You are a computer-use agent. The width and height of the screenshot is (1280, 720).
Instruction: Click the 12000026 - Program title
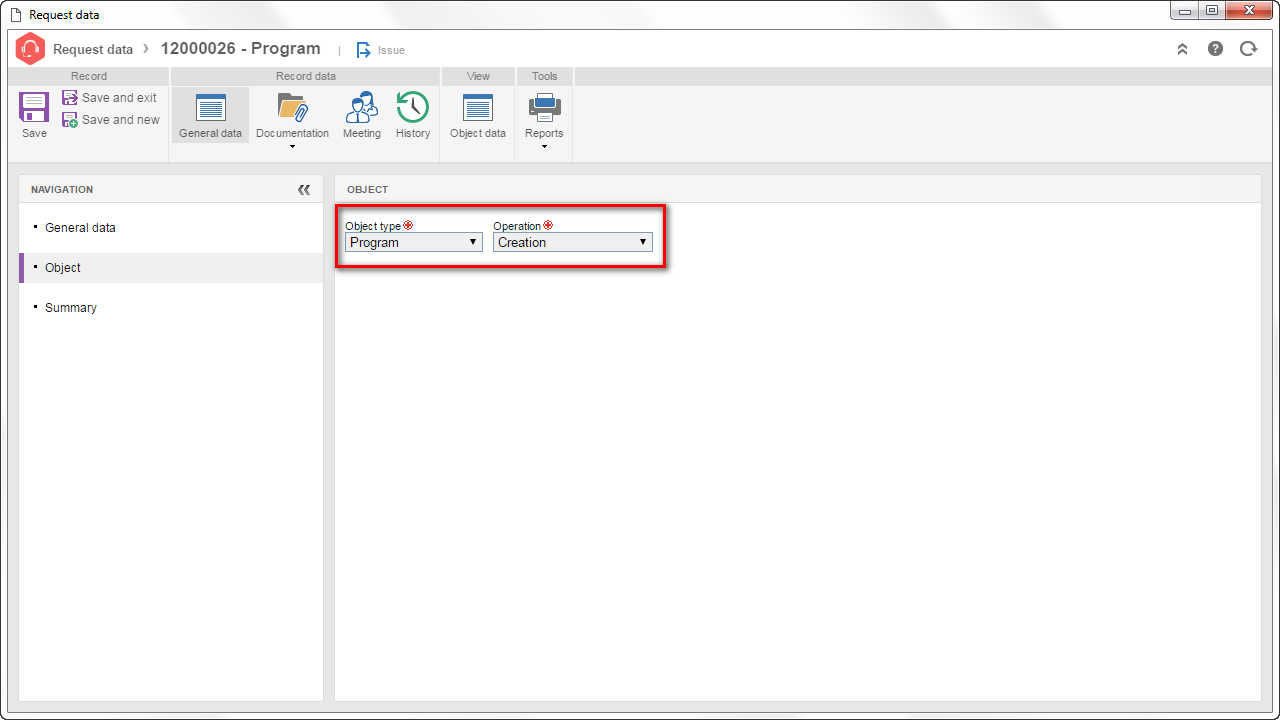click(x=241, y=48)
